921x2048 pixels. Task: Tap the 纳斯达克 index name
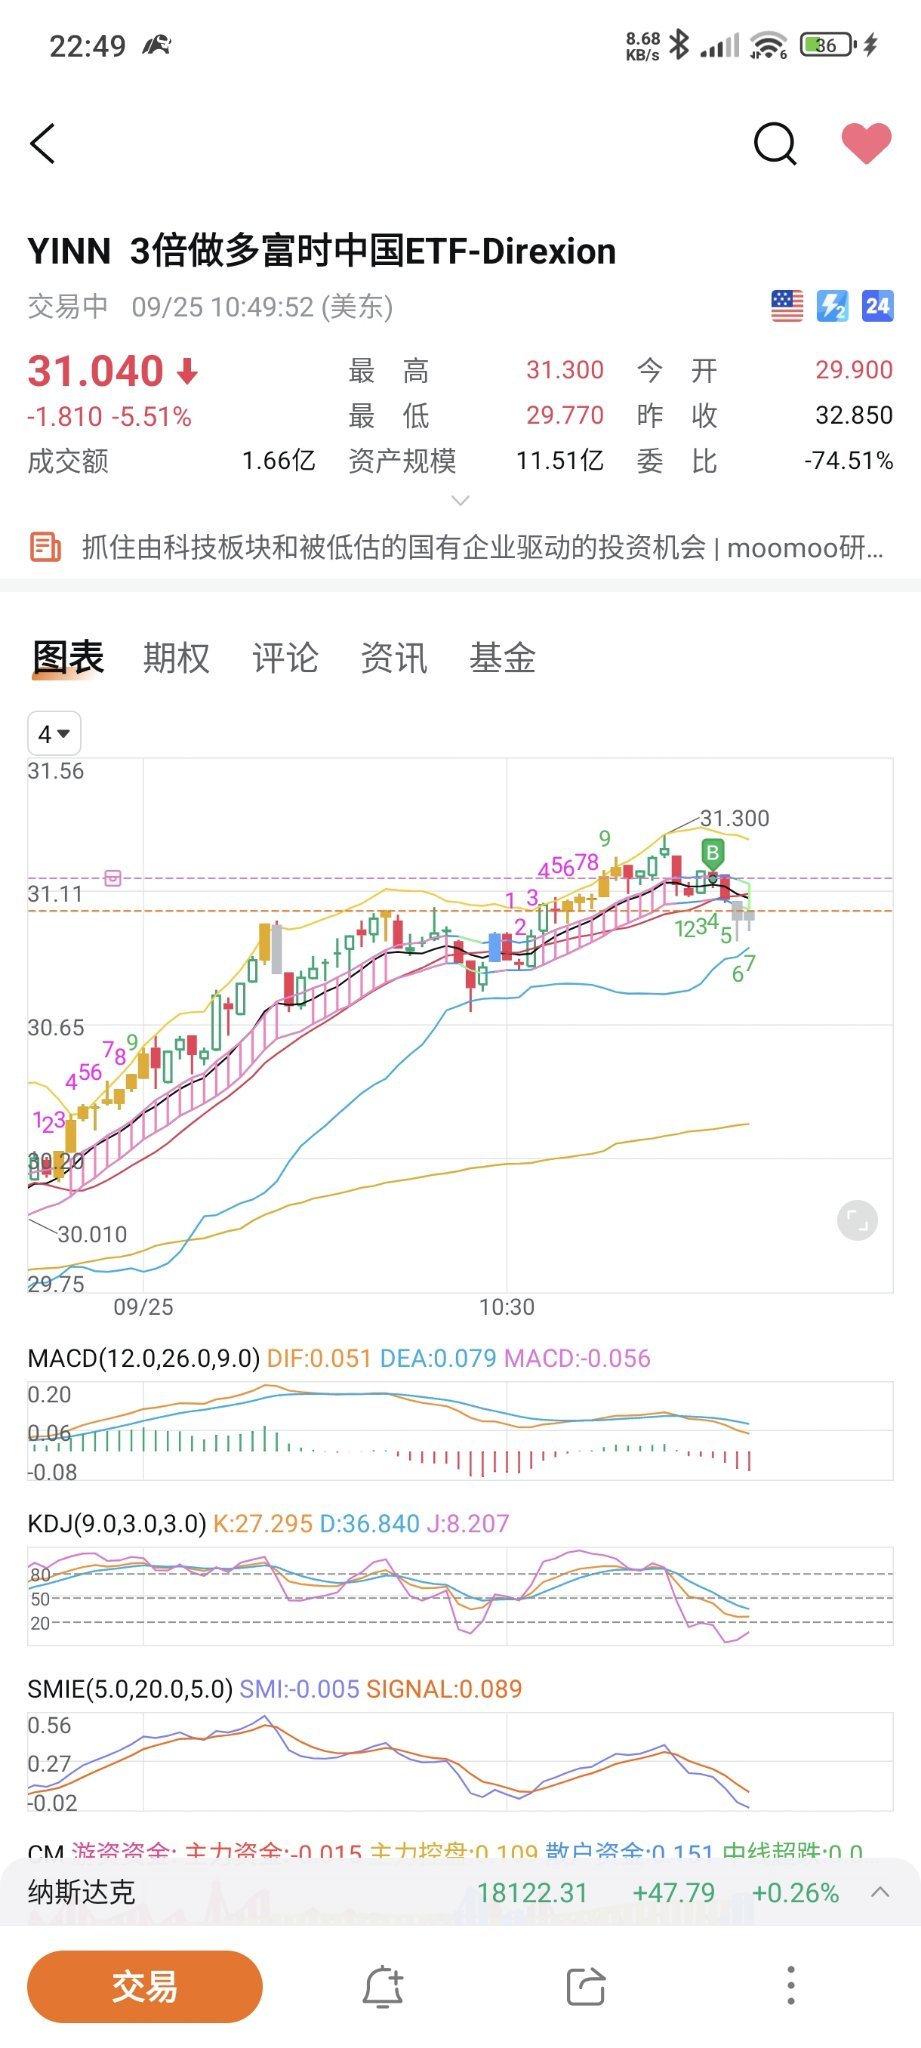click(81, 1892)
